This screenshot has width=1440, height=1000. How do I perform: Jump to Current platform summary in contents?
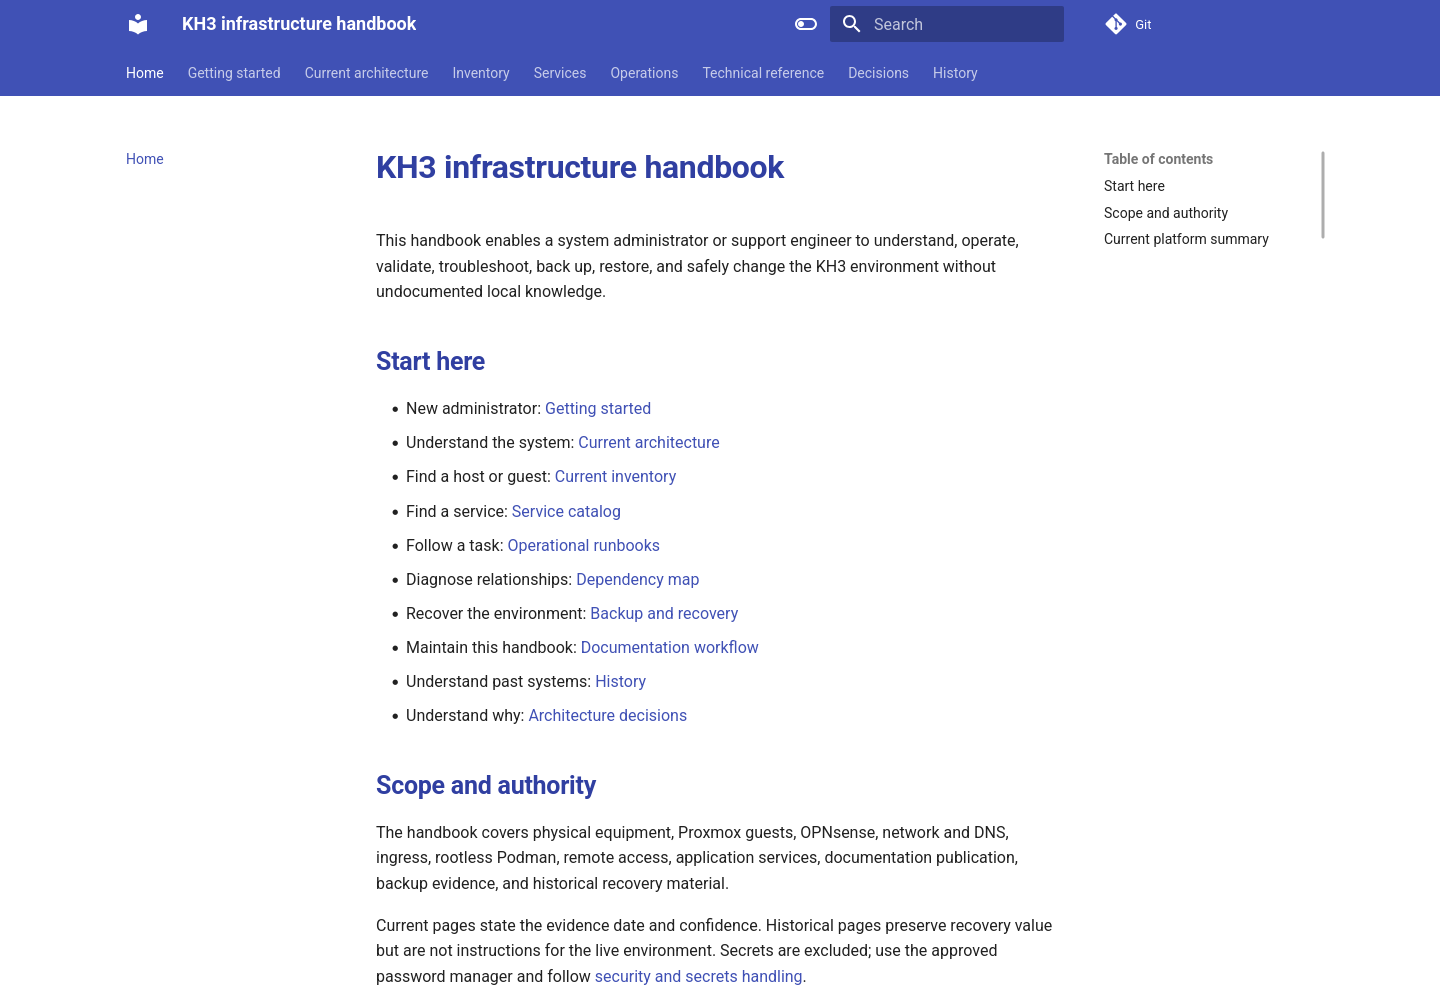(1186, 239)
